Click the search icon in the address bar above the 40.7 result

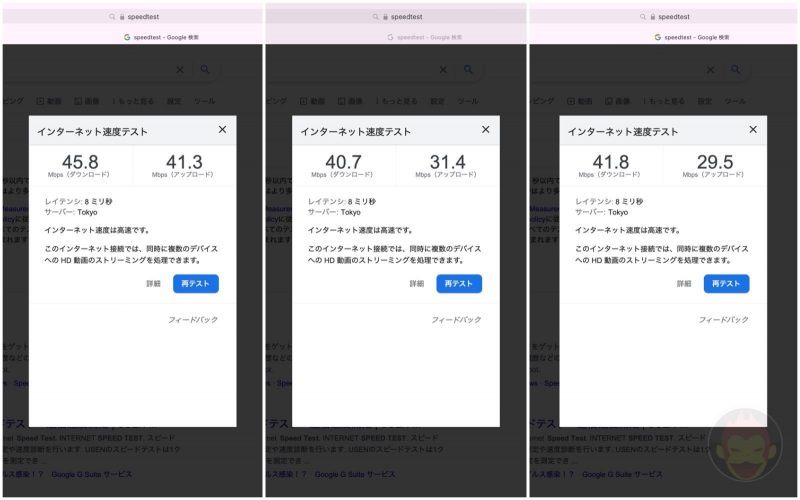(376, 17)
